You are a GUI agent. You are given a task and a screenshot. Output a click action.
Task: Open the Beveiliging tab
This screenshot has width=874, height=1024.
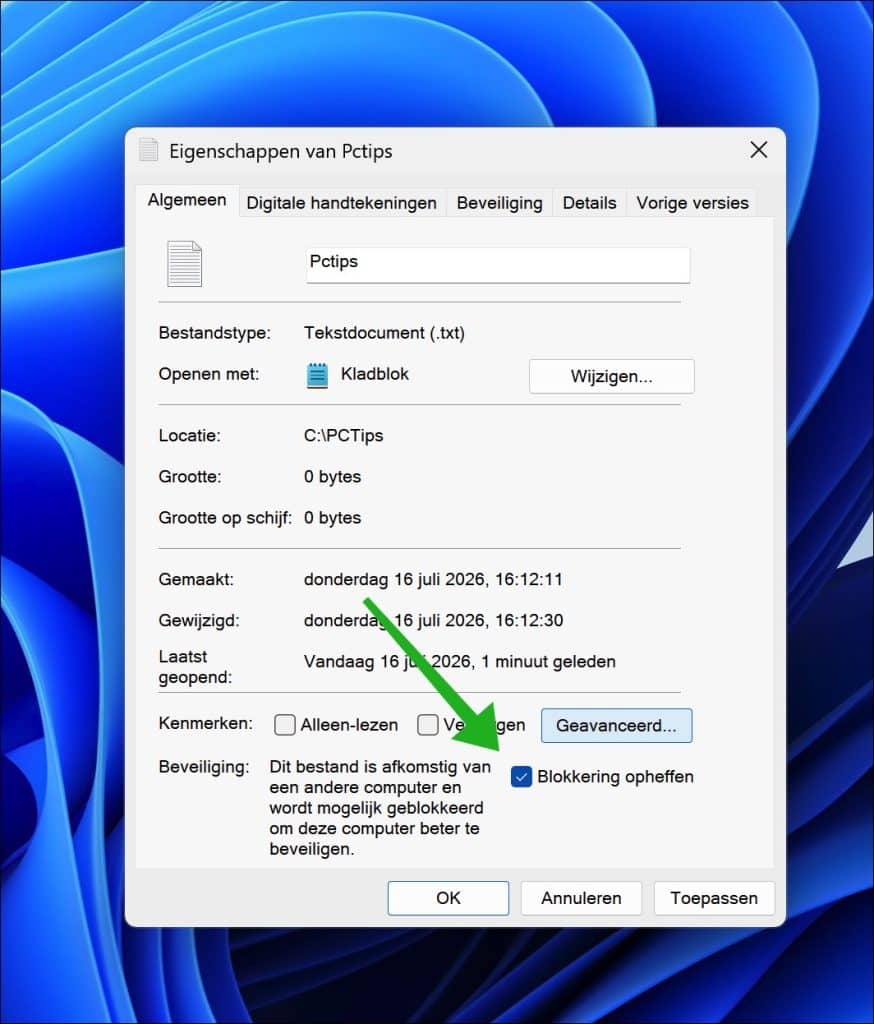pyautogui.click(x=500, y=203)
